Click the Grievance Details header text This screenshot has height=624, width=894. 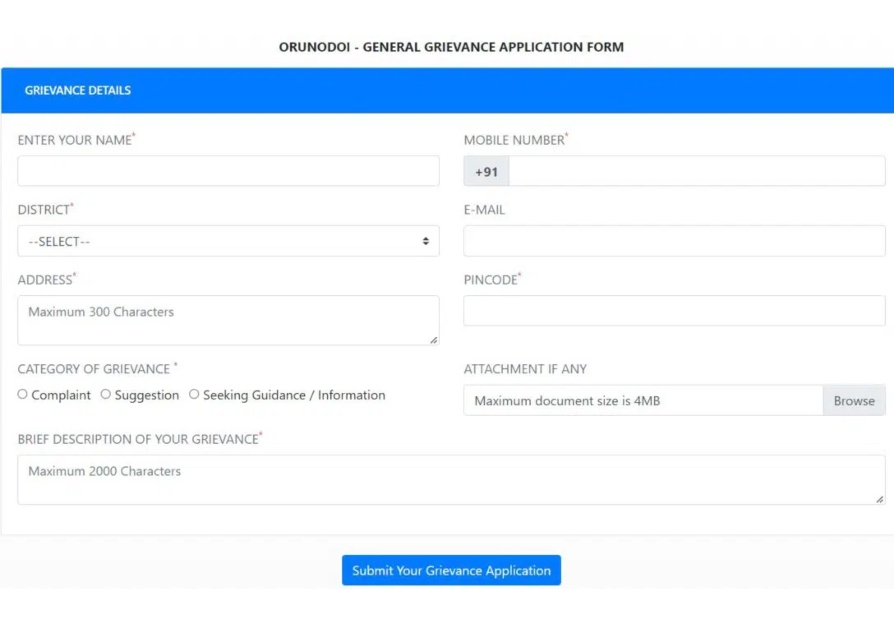coord(78,90)
